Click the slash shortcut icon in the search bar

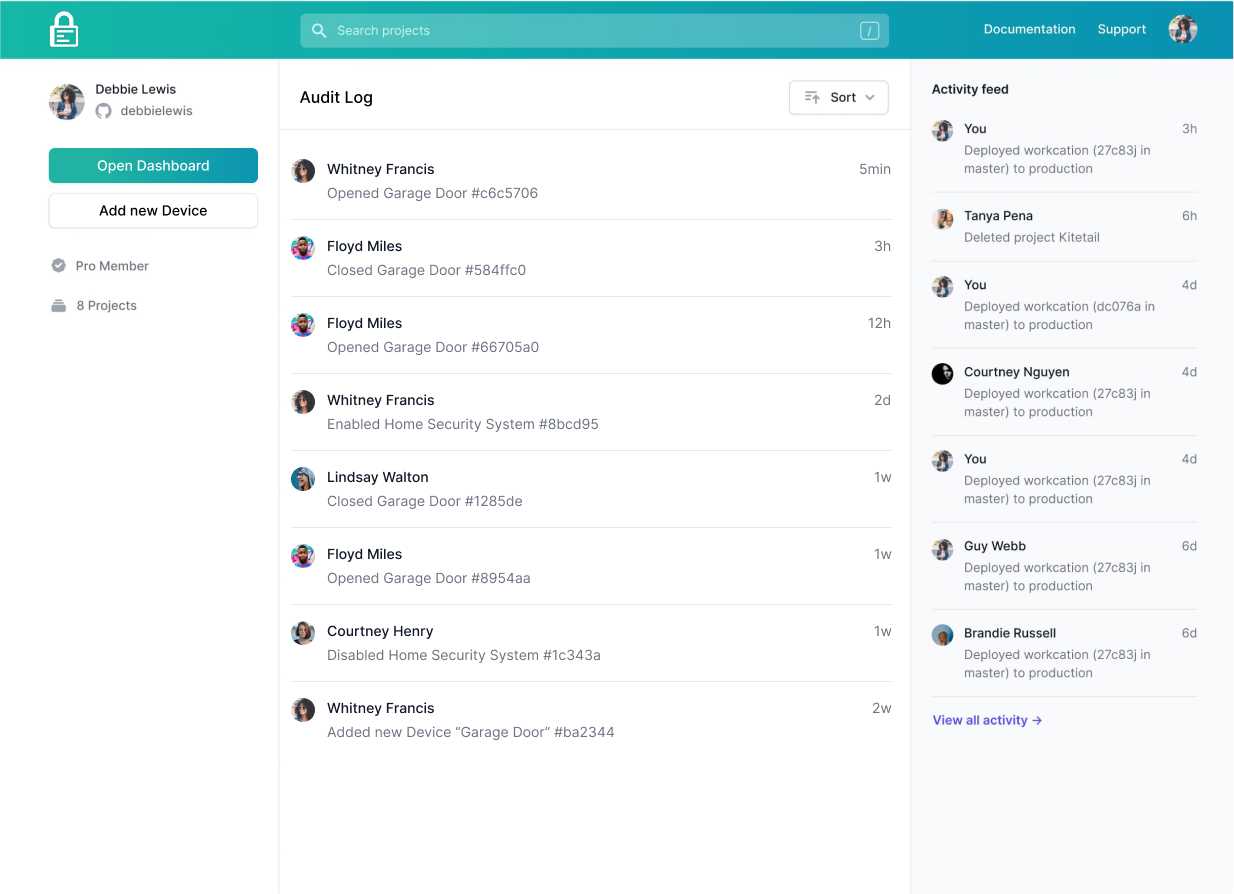(x=869, y=30)
